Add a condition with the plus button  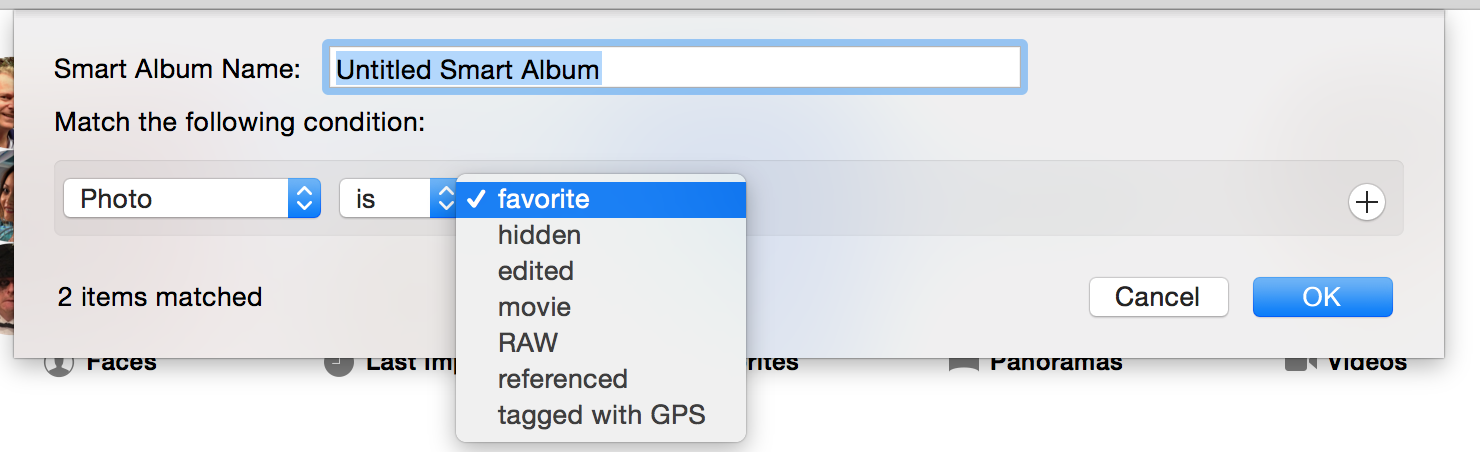(x=1366, y=202)
